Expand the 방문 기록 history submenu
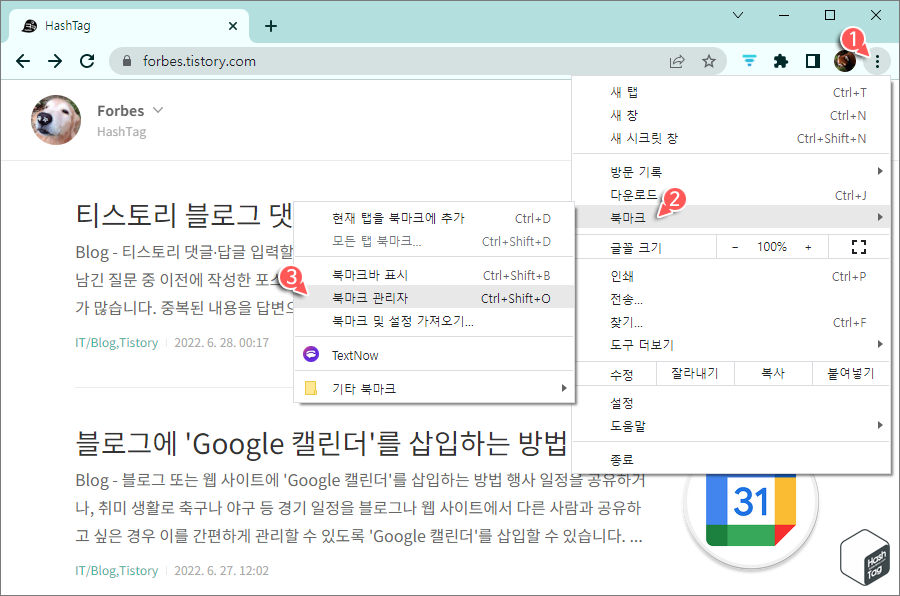 tap(731, 172)
